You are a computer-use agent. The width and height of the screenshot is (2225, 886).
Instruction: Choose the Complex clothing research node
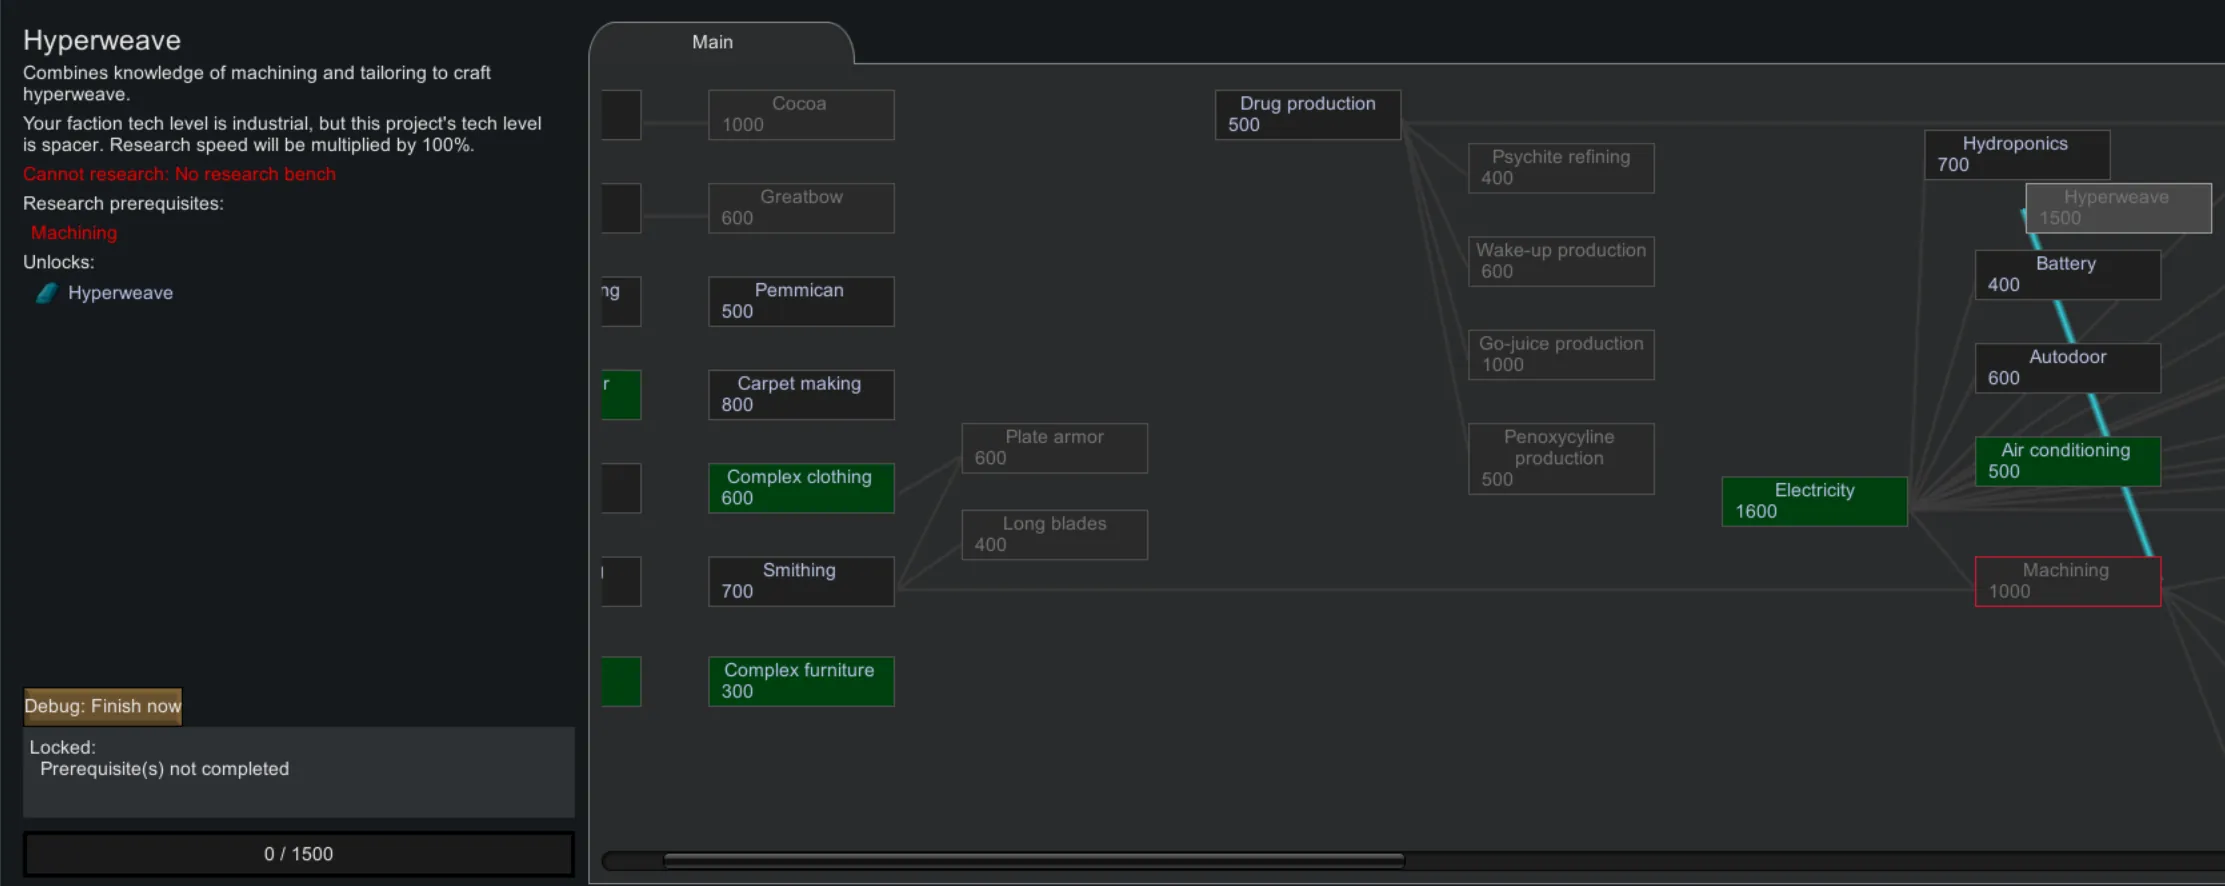[800, 488]
